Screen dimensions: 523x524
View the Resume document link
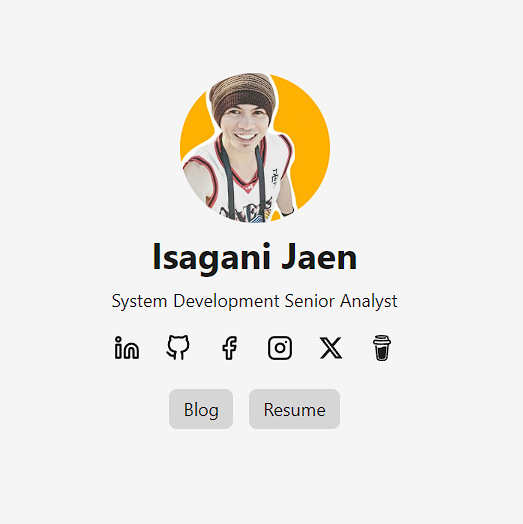(x=294, y=409)
